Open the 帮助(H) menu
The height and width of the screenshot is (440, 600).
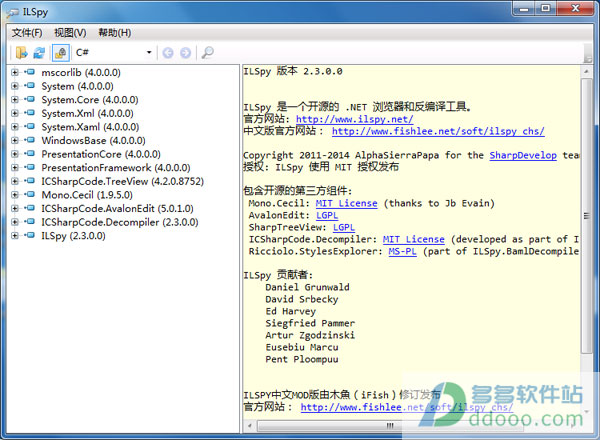(114, 33)
